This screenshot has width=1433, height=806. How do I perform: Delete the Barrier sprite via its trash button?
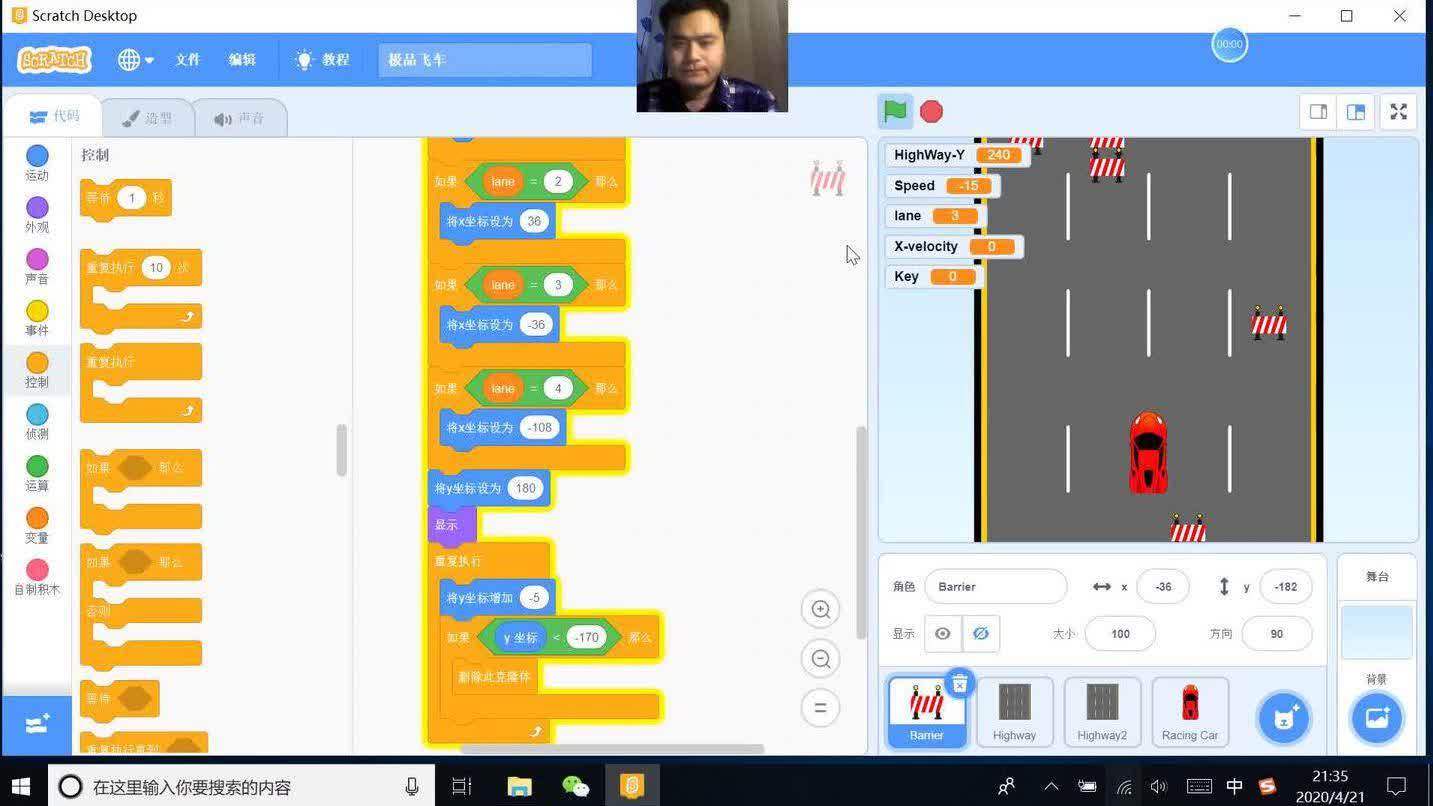pyautogui.click(x=959, y=684)
